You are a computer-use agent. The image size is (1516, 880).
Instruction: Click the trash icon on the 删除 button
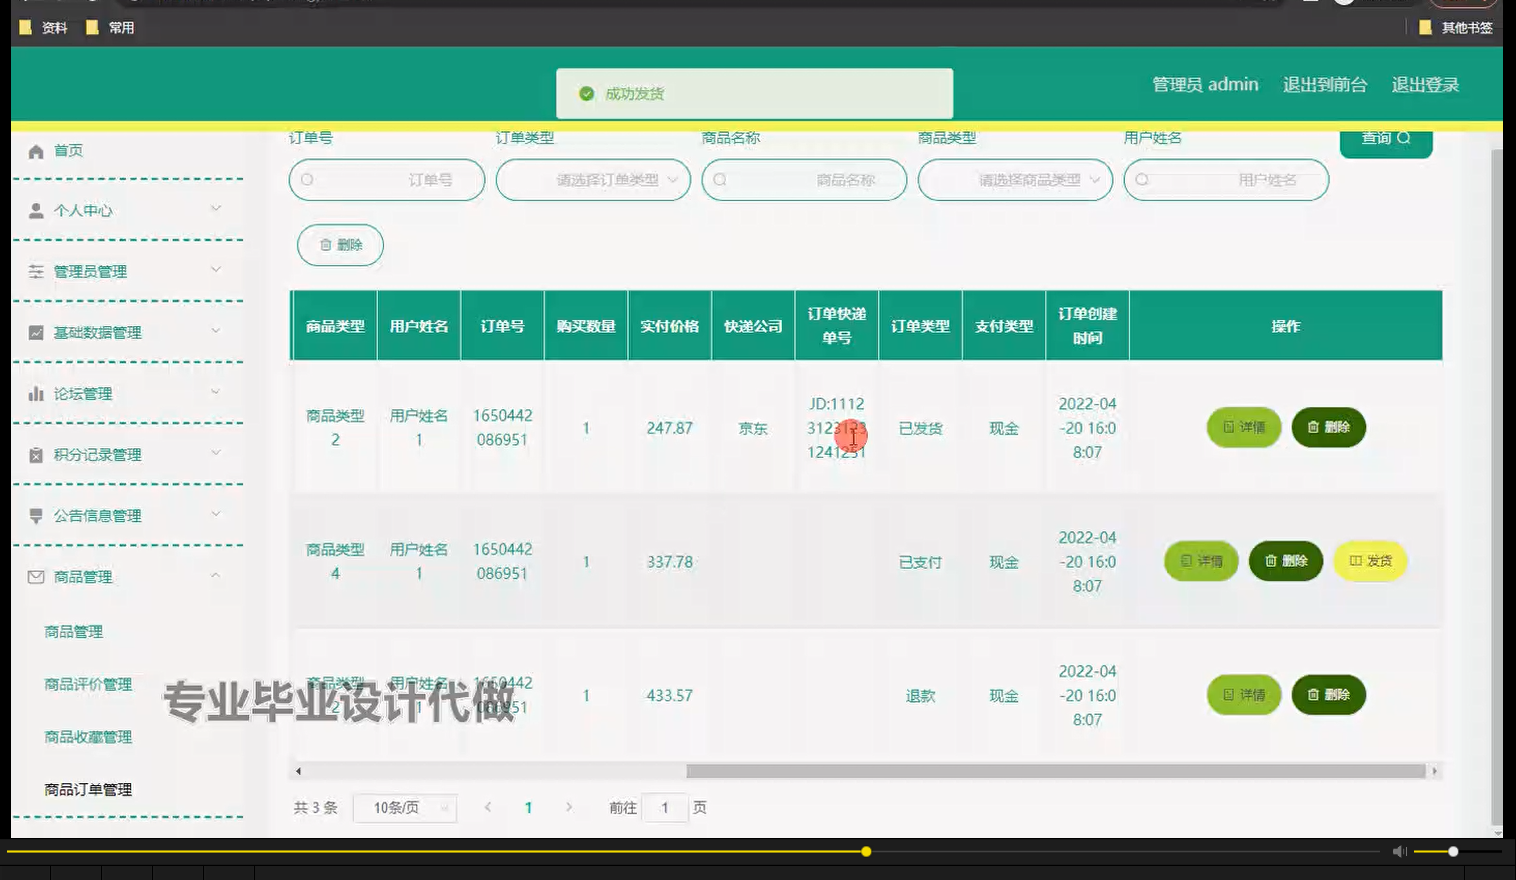click(326, 245)
